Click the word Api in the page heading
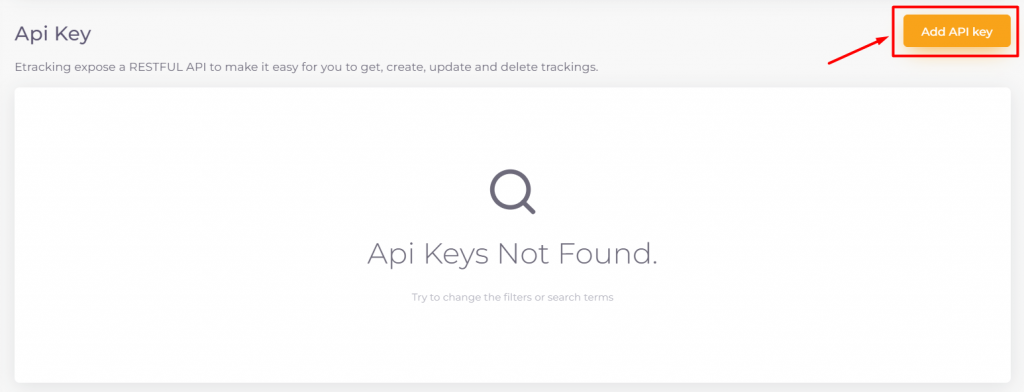1024x392 pixels. tap(29, 33)
